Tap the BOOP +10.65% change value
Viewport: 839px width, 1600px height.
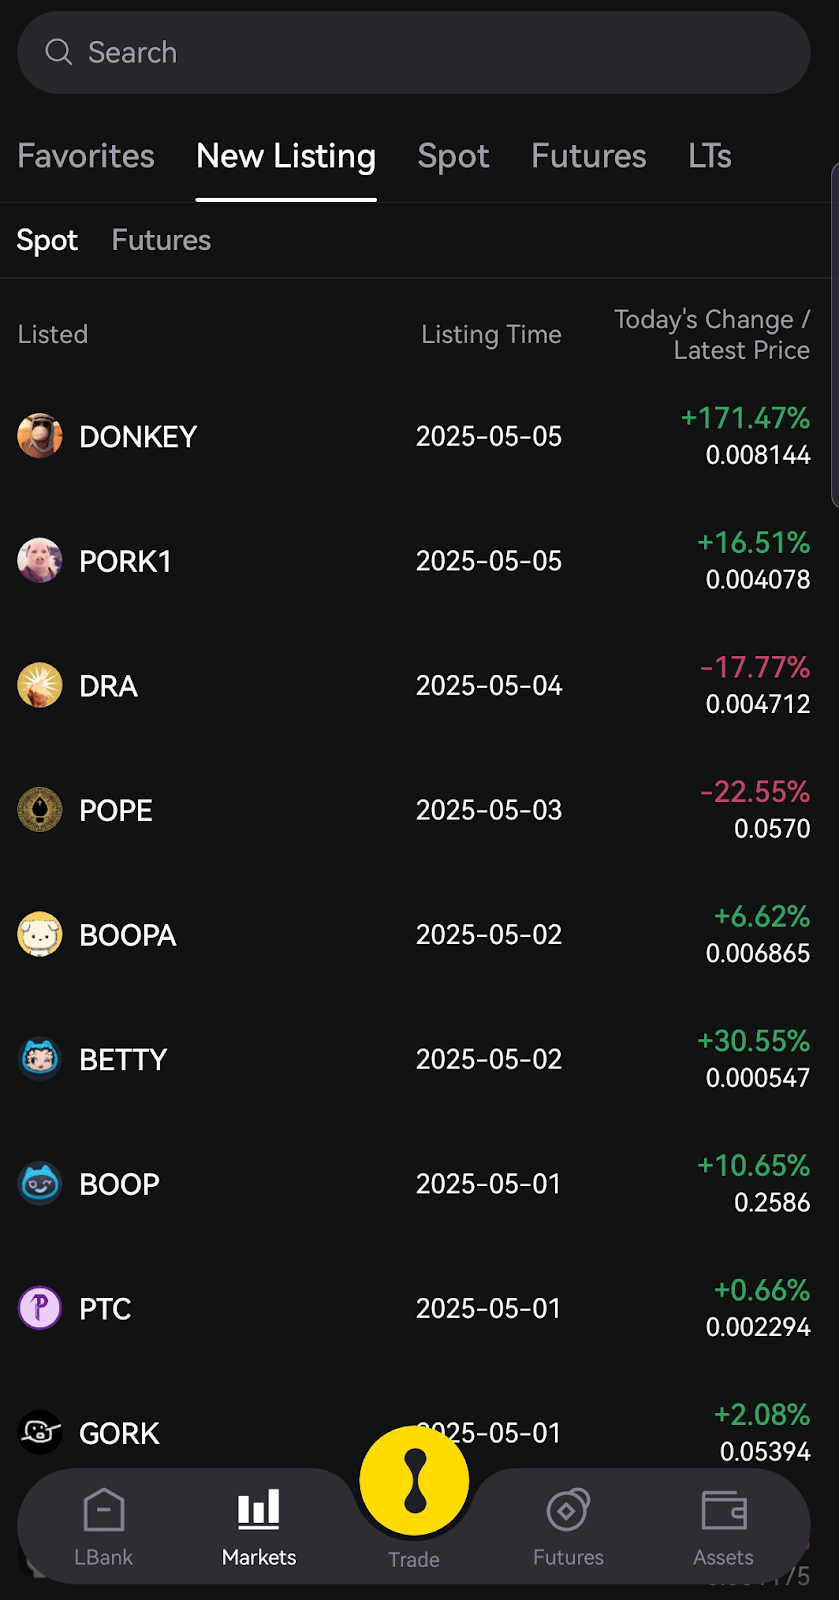tap(753, 1166)
